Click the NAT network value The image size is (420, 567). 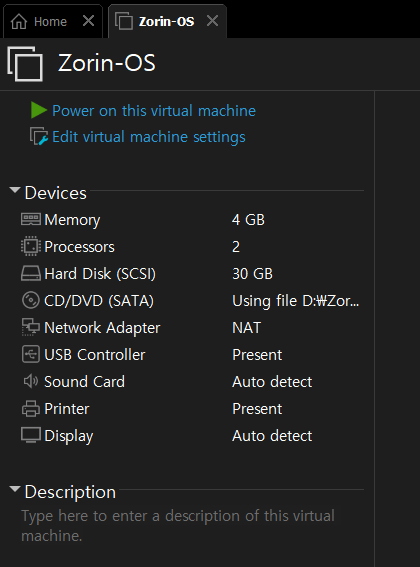tap(246, 328)
